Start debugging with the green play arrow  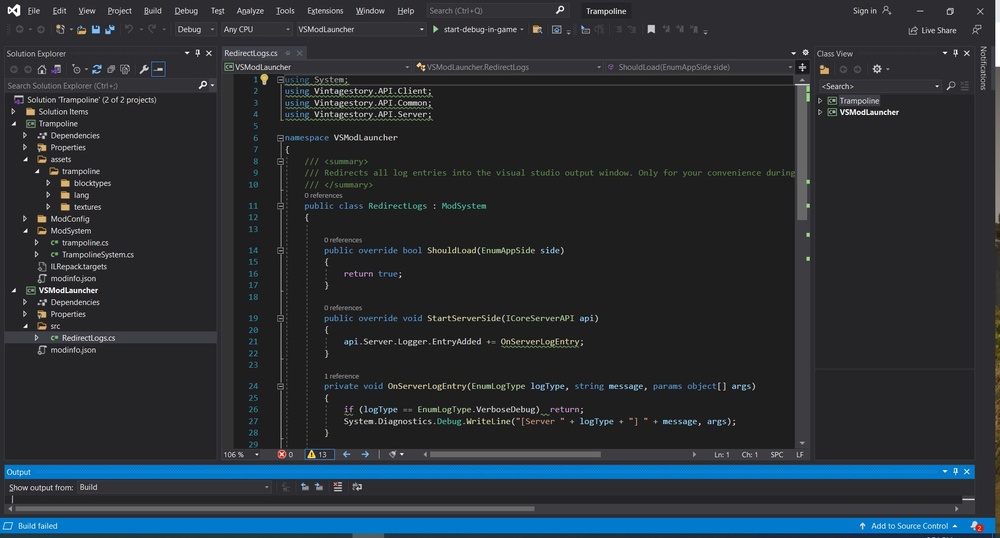pyautogui.click(x=436, y=30)
